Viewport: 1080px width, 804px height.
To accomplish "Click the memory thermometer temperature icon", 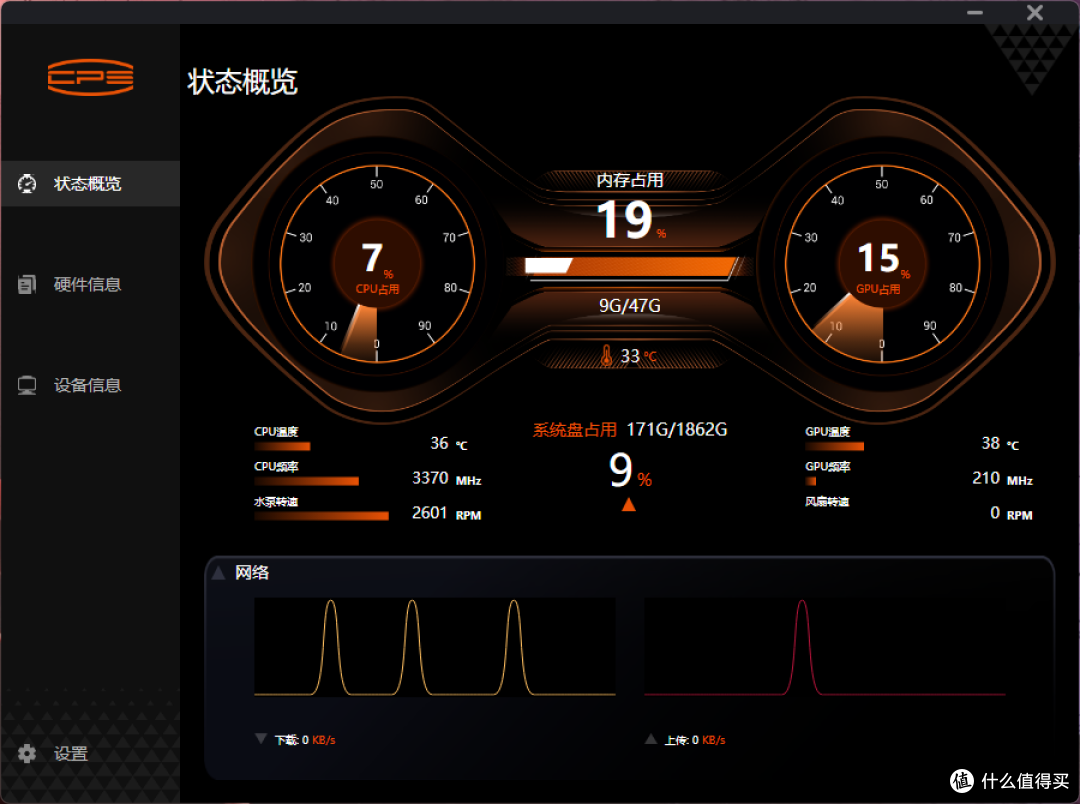I will click(606, 355).
